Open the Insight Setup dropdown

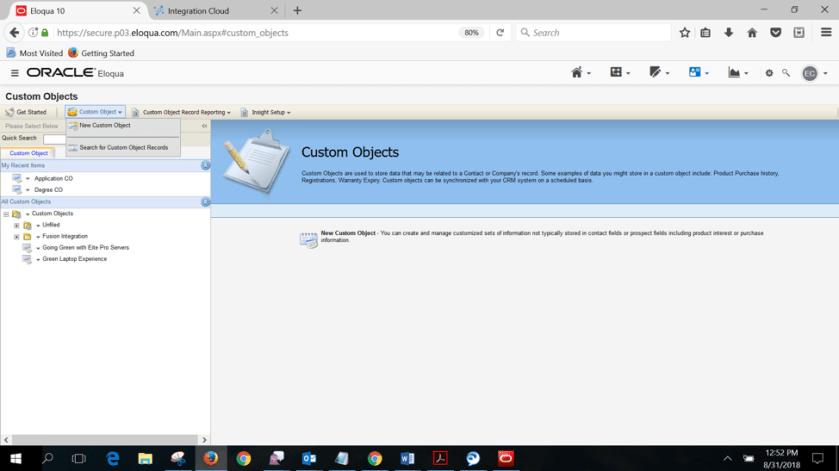click(270, 112)
